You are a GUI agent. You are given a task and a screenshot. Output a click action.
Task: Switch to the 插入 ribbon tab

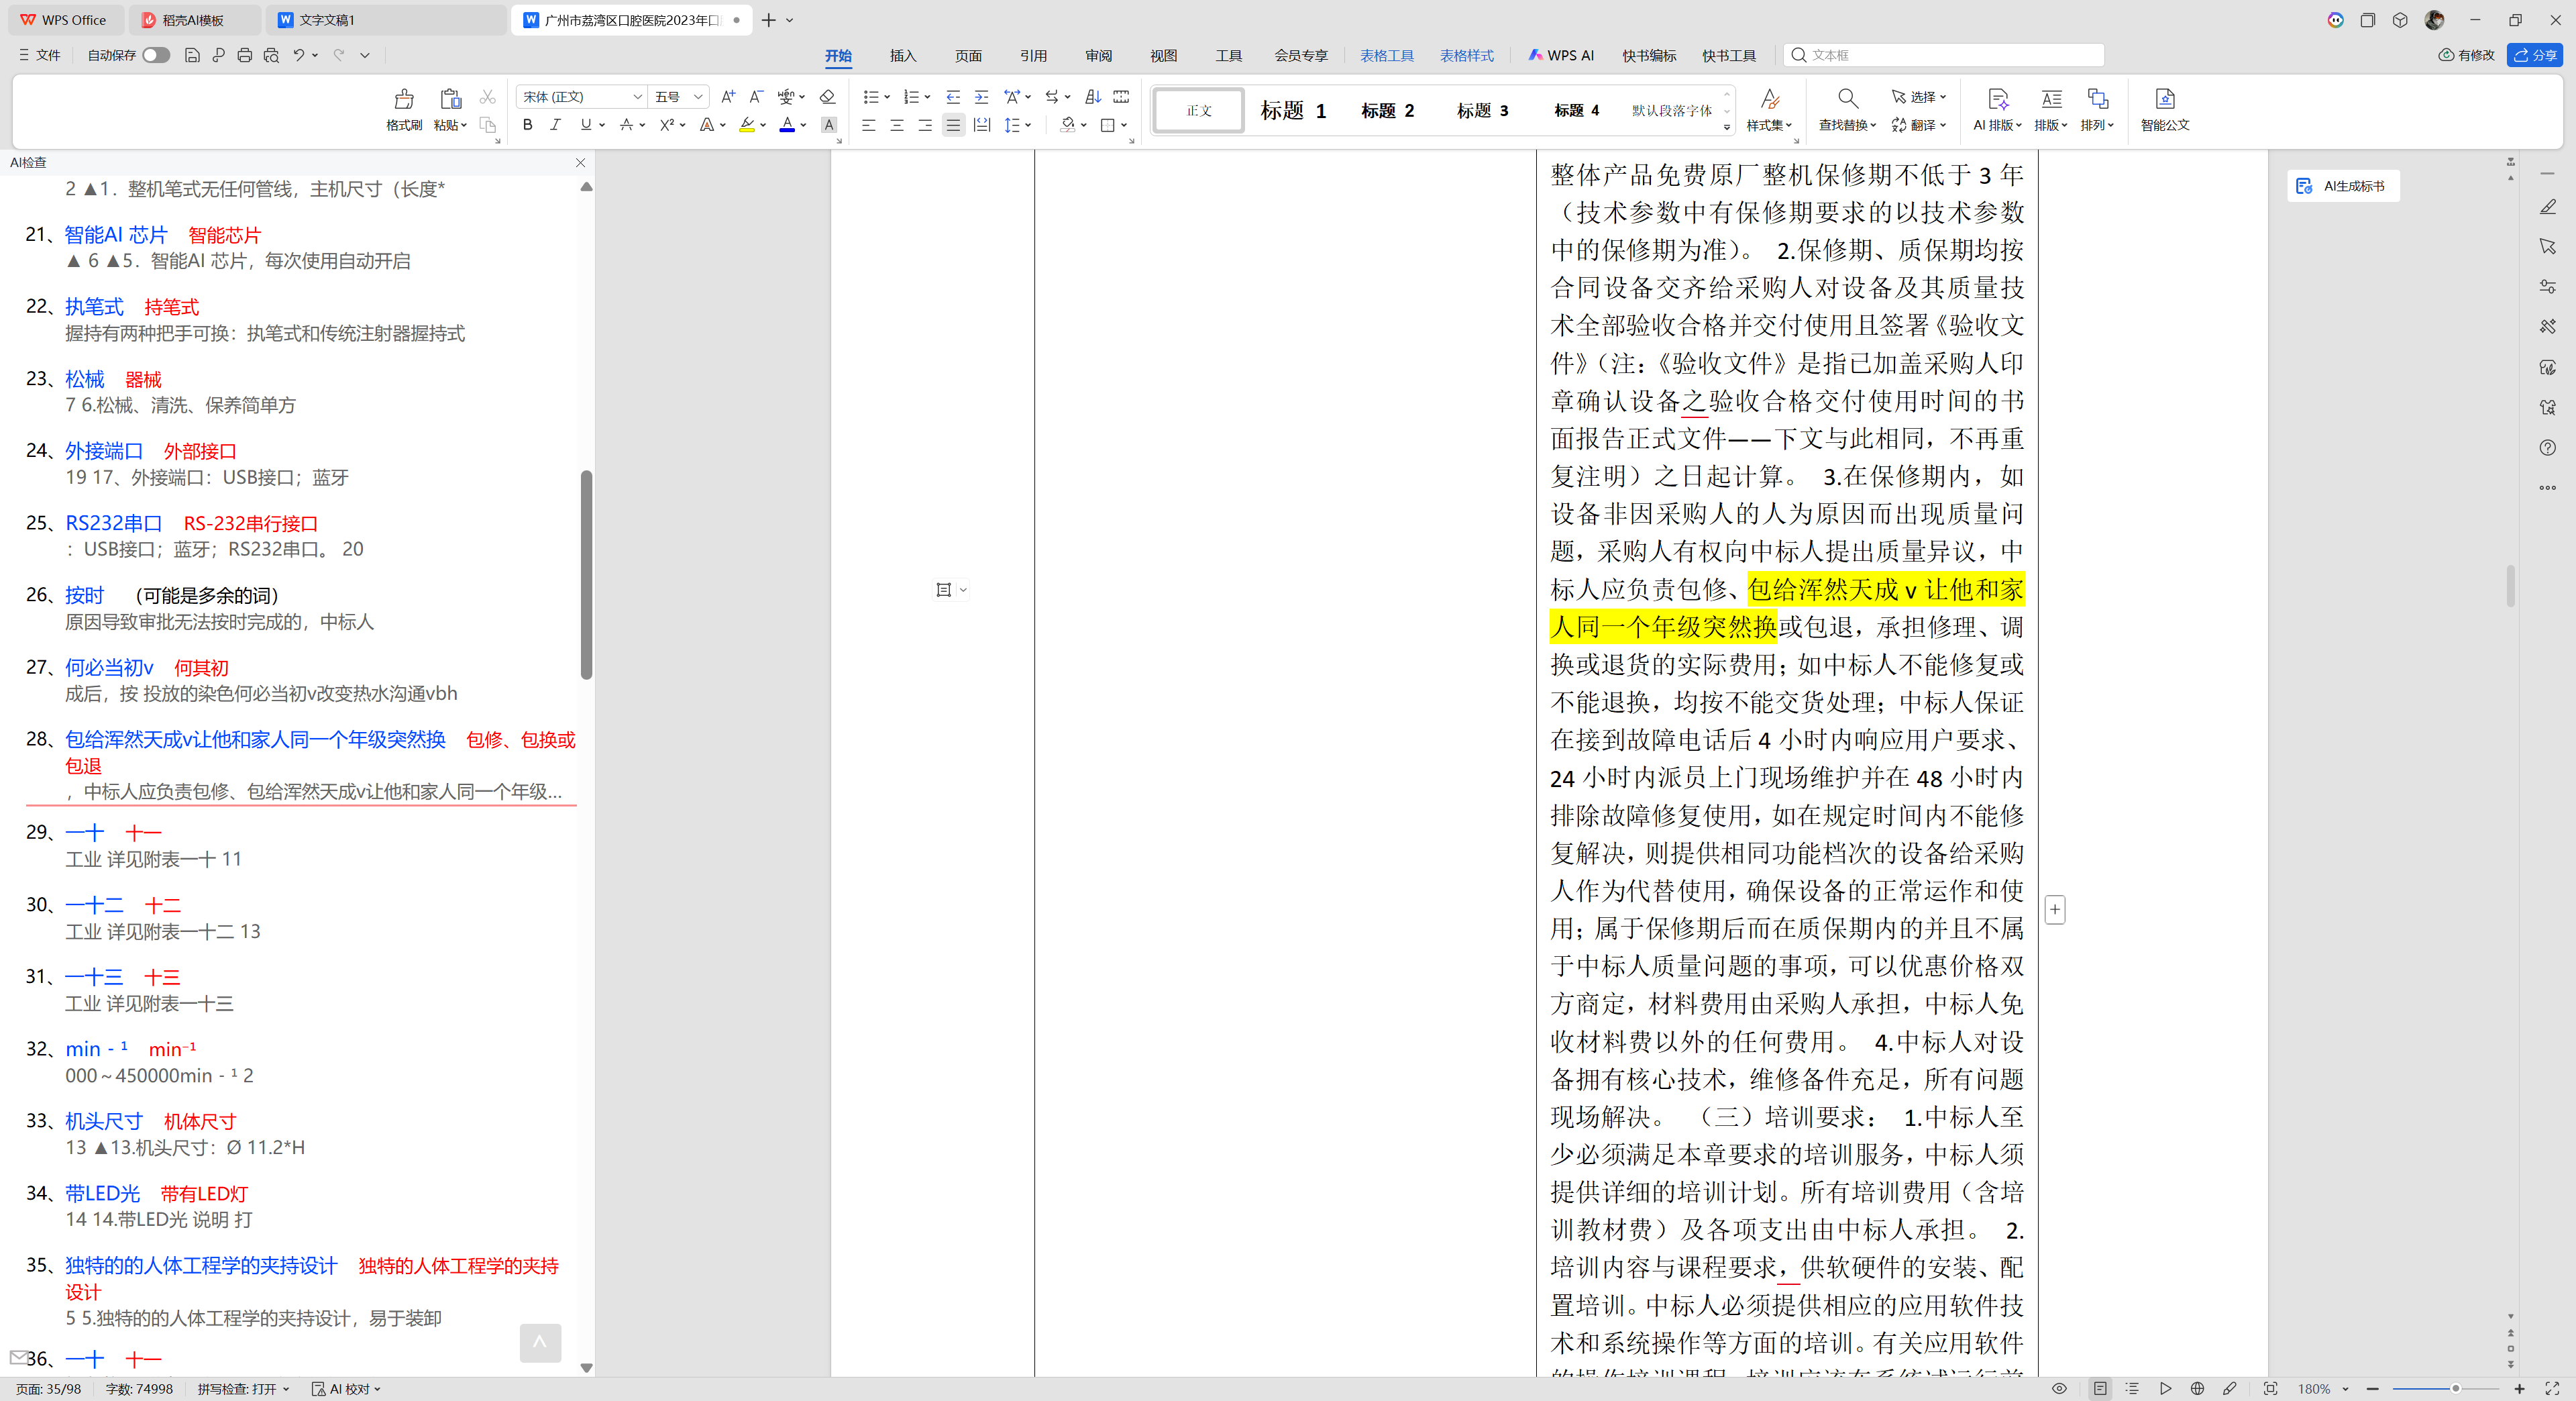pos(902,56)
